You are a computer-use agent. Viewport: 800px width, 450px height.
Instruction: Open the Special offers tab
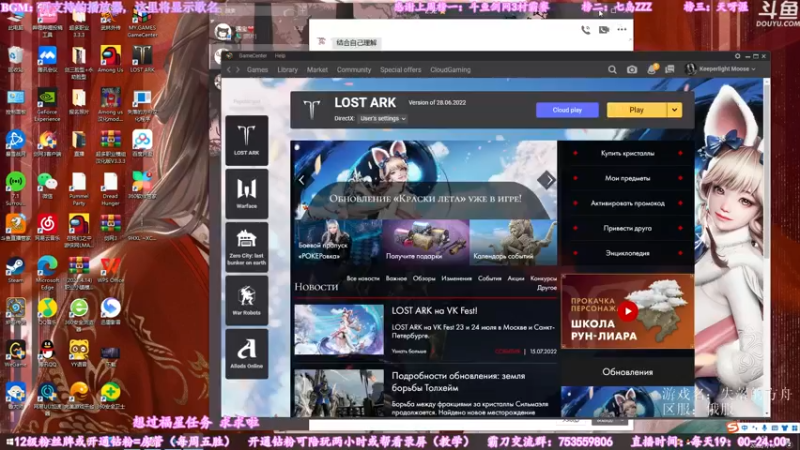[x=401, y=70]
